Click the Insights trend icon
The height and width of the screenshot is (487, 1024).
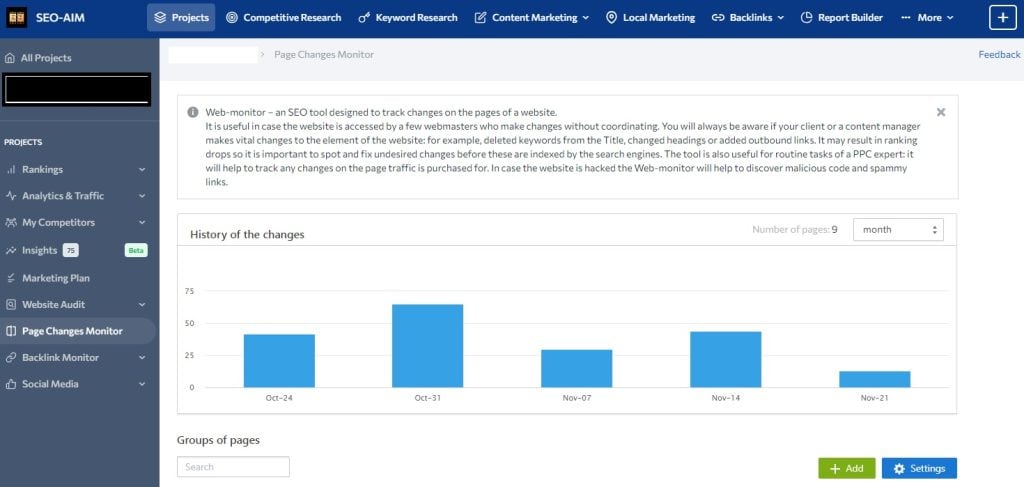(10, 251)
